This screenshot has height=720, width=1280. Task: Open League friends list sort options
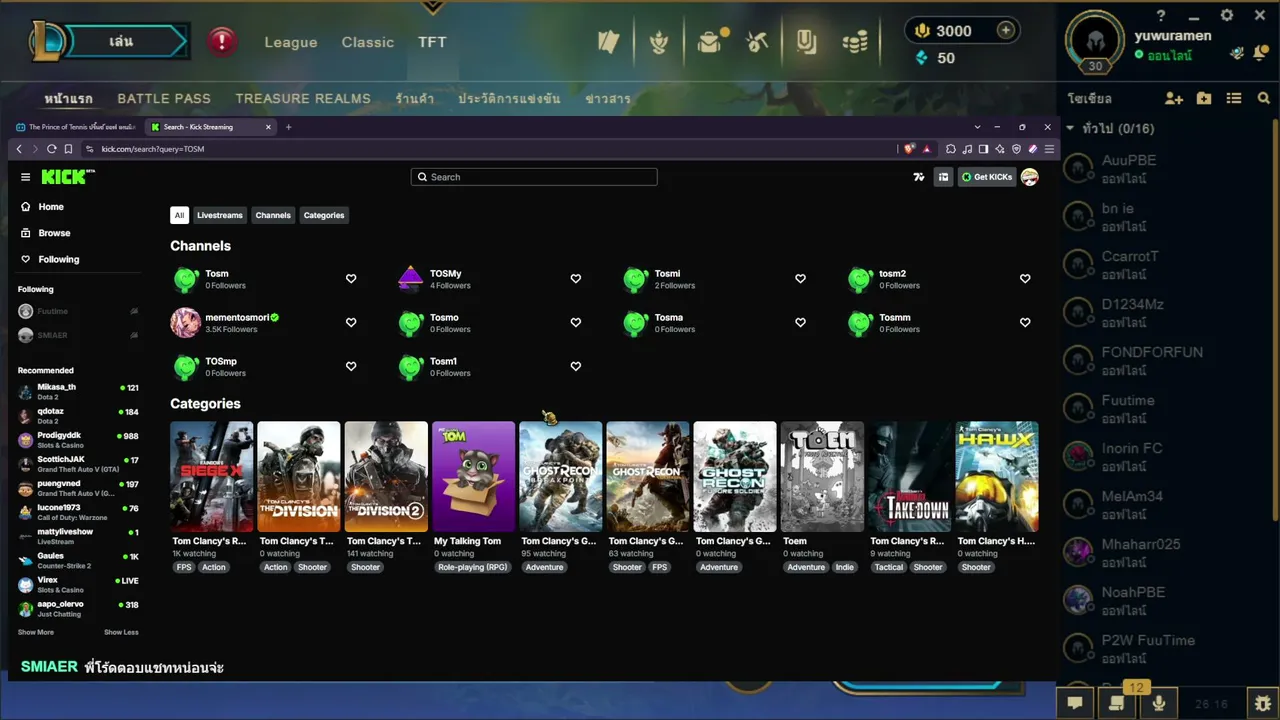(1234, 98)
